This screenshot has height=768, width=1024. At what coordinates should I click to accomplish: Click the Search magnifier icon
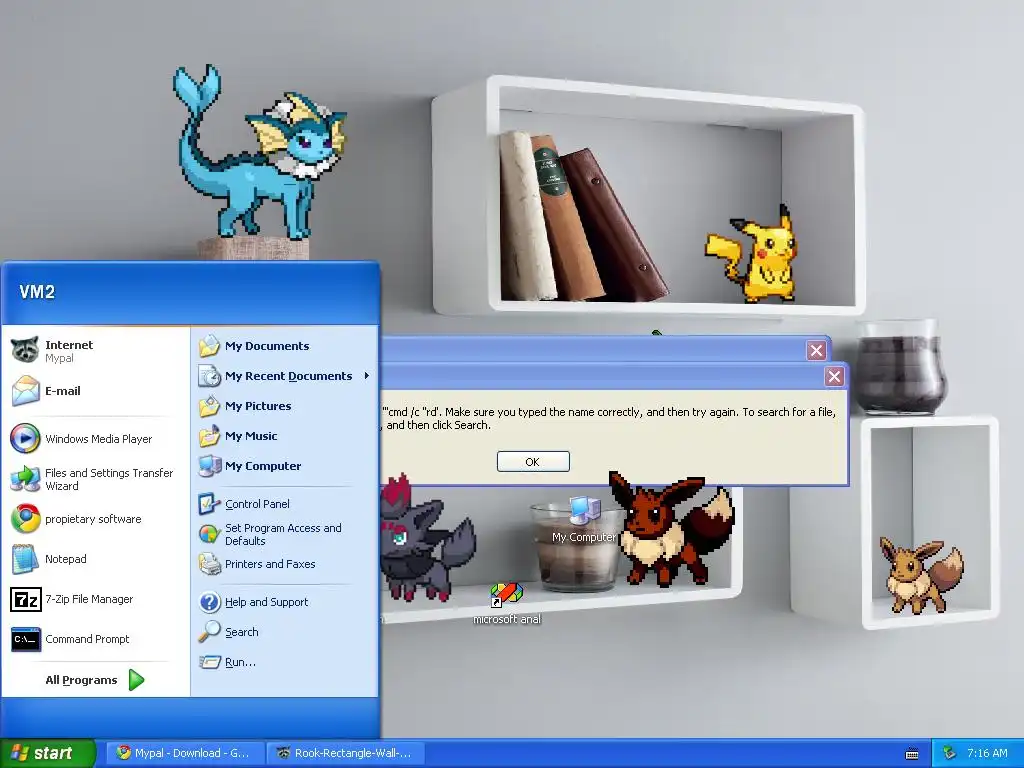click(210, 632)
